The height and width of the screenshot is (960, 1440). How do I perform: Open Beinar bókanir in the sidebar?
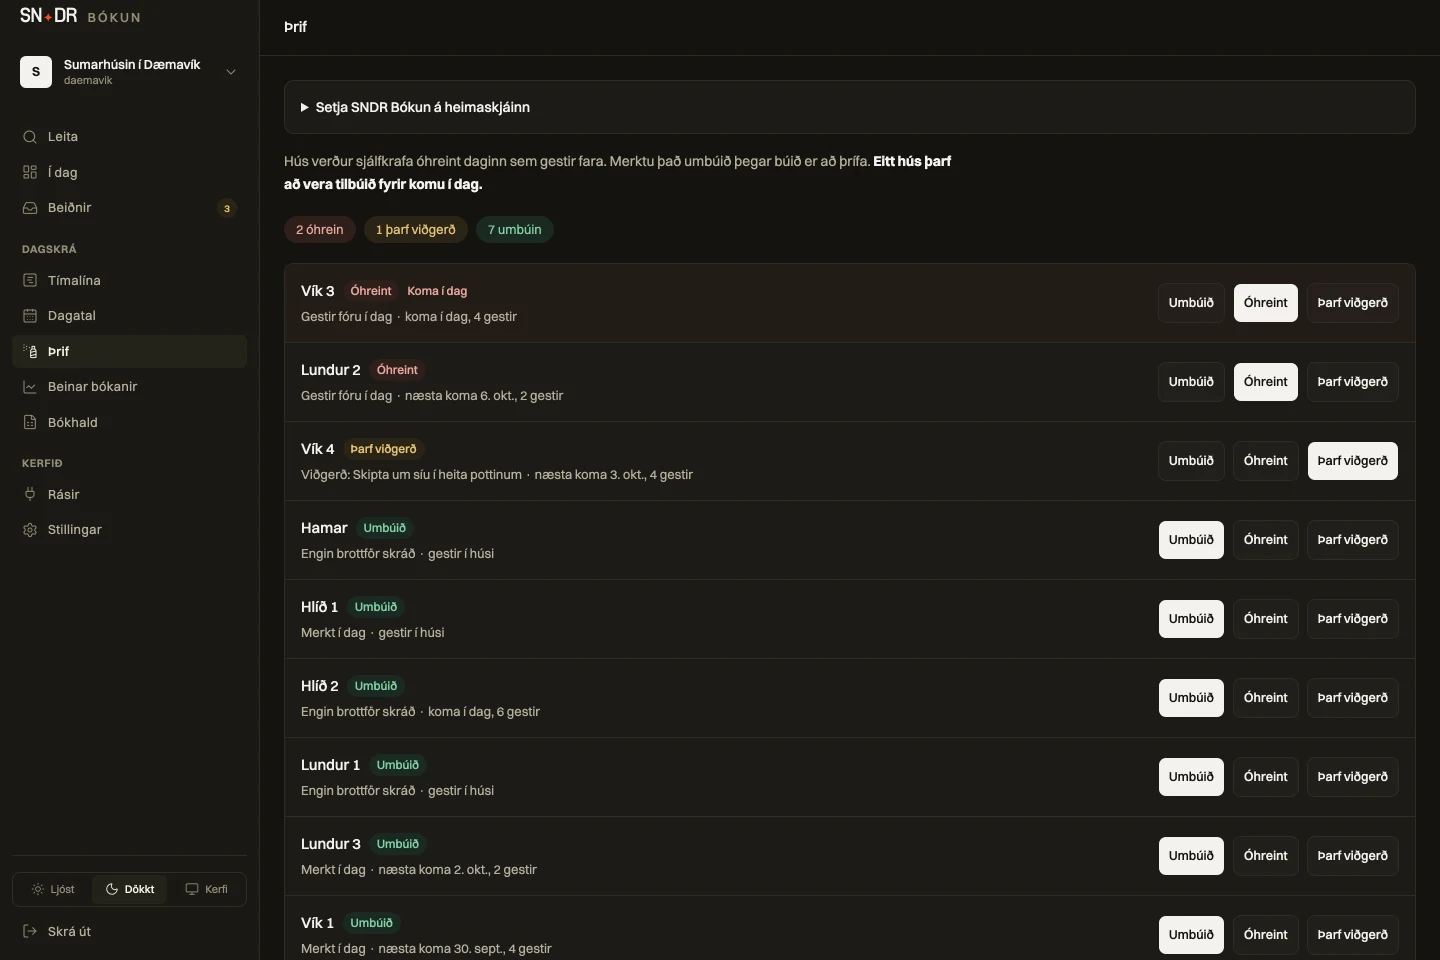(129, 387)
